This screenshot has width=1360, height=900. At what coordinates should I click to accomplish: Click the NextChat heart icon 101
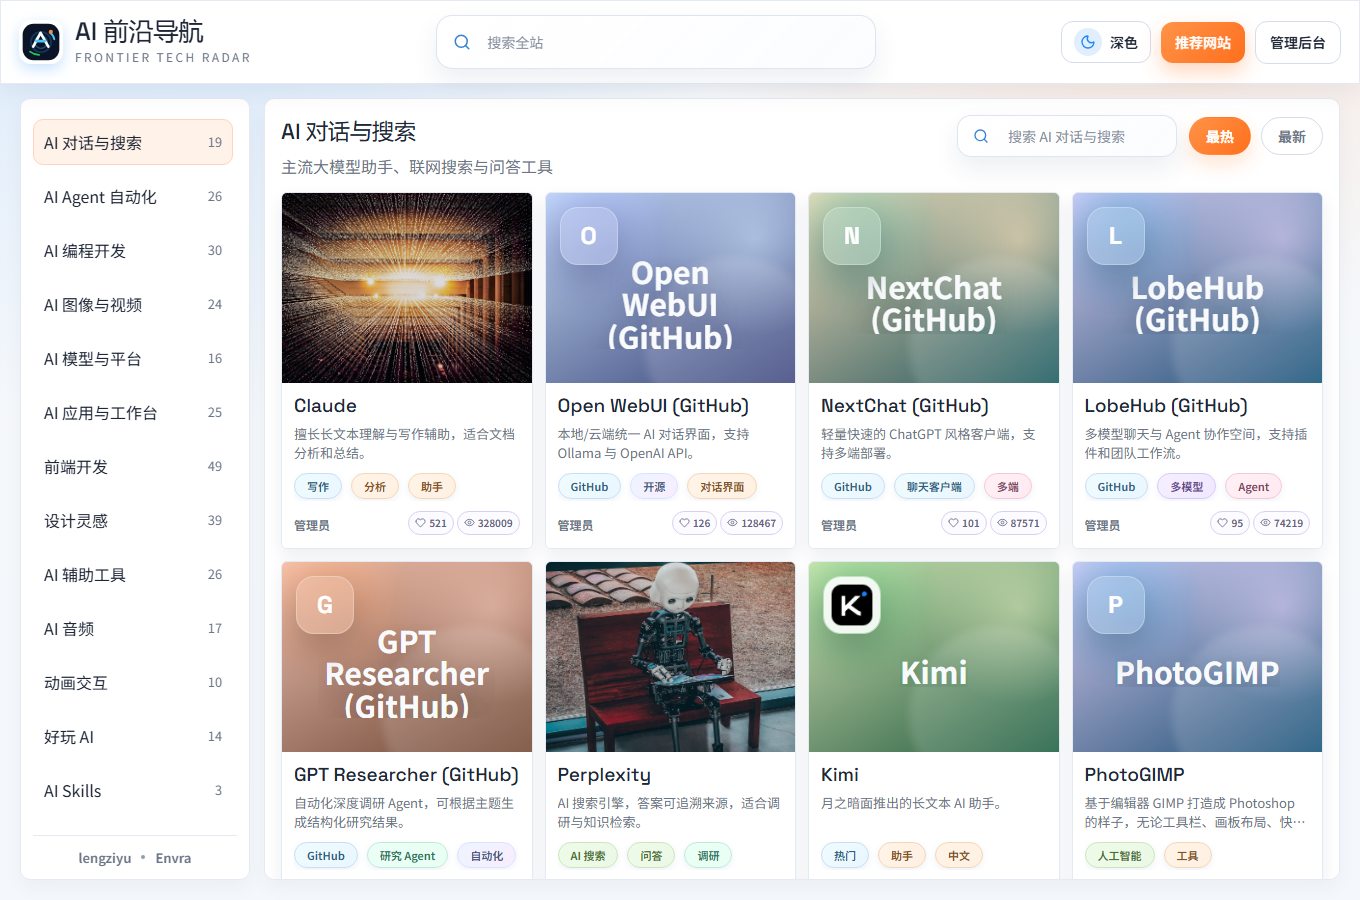964,523
